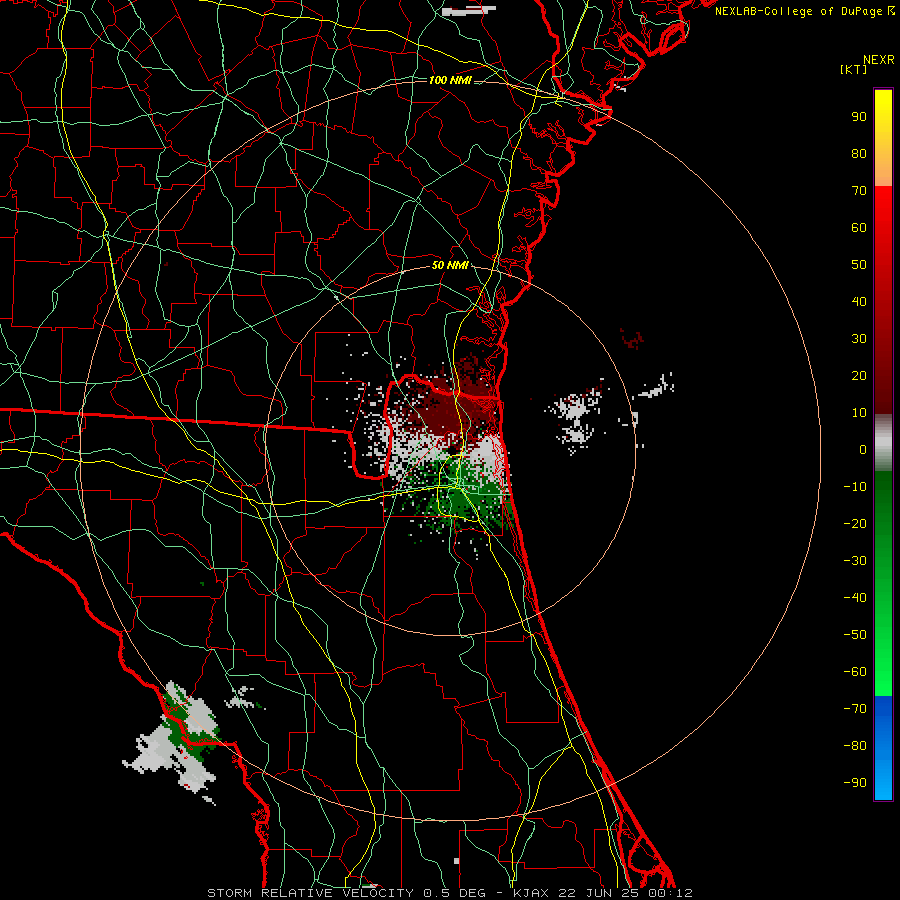Pick the bright green segment near -60
Image resolution: width=900 pixels, height=900 pixels.
tap(883, 672)
